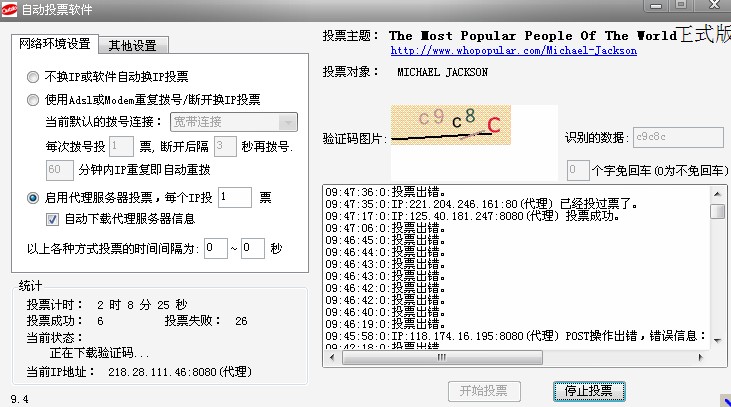Open the 宽带连接 dial-up connection dropdown
731x407 pixels.
(232, 122)
